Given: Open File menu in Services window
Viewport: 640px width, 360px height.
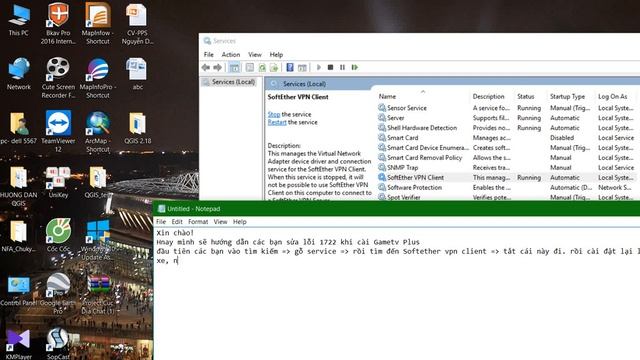Looking at the screenshot, I should [x=209, y=55].
